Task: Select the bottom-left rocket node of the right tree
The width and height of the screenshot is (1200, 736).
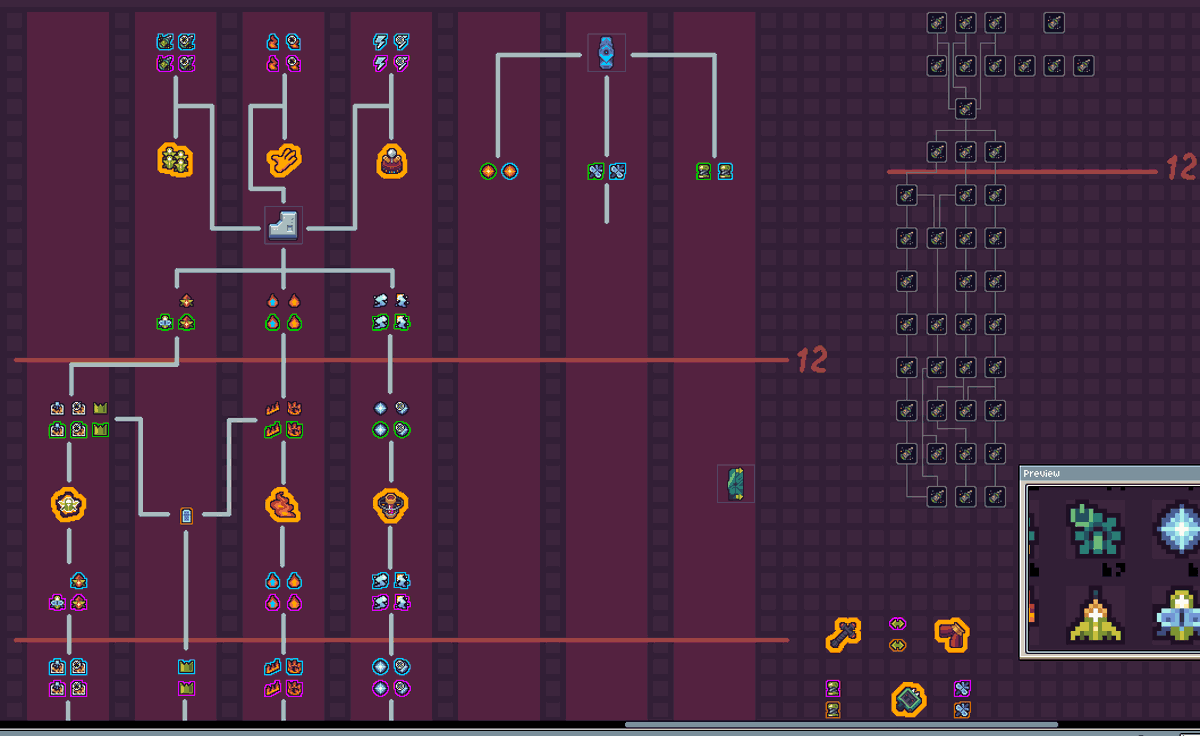Action: [936, 497]
